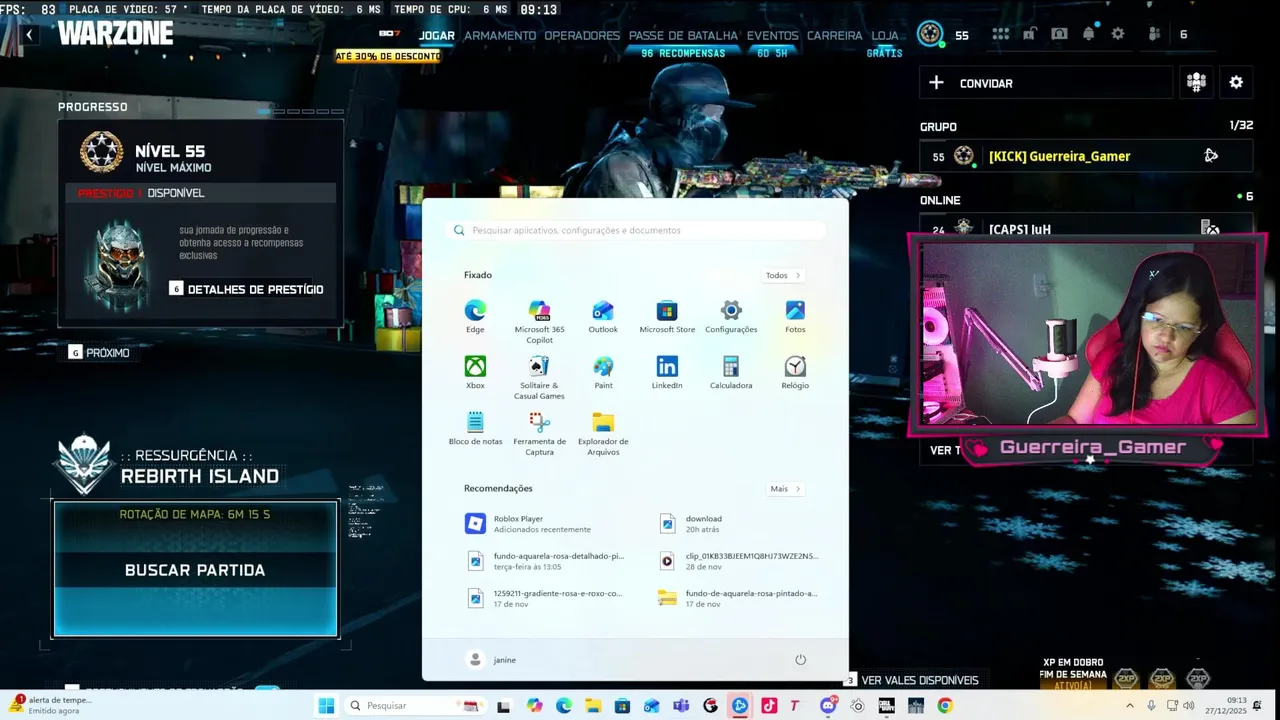Open the group channel icon beside Convidar
The image size is (1280, 720).
[1196, 83]
